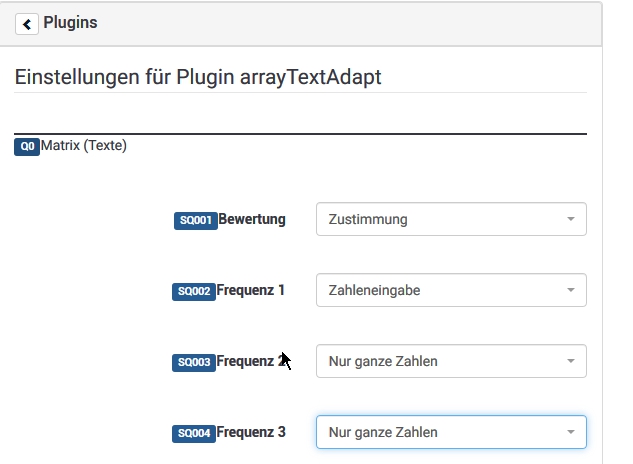The width and height of the screenshot is (633, 464).
Task: Expand the dropdown next to SQ003
Action: pos(450,362)
